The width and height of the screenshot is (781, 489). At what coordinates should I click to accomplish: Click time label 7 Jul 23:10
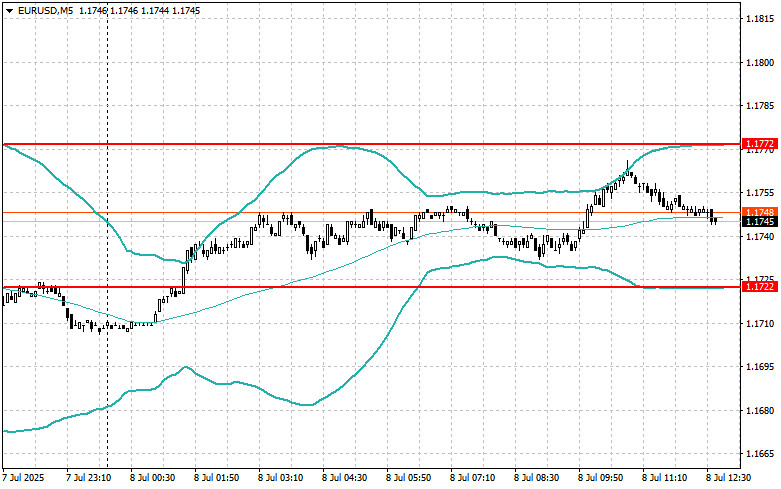tap(89, 478)
